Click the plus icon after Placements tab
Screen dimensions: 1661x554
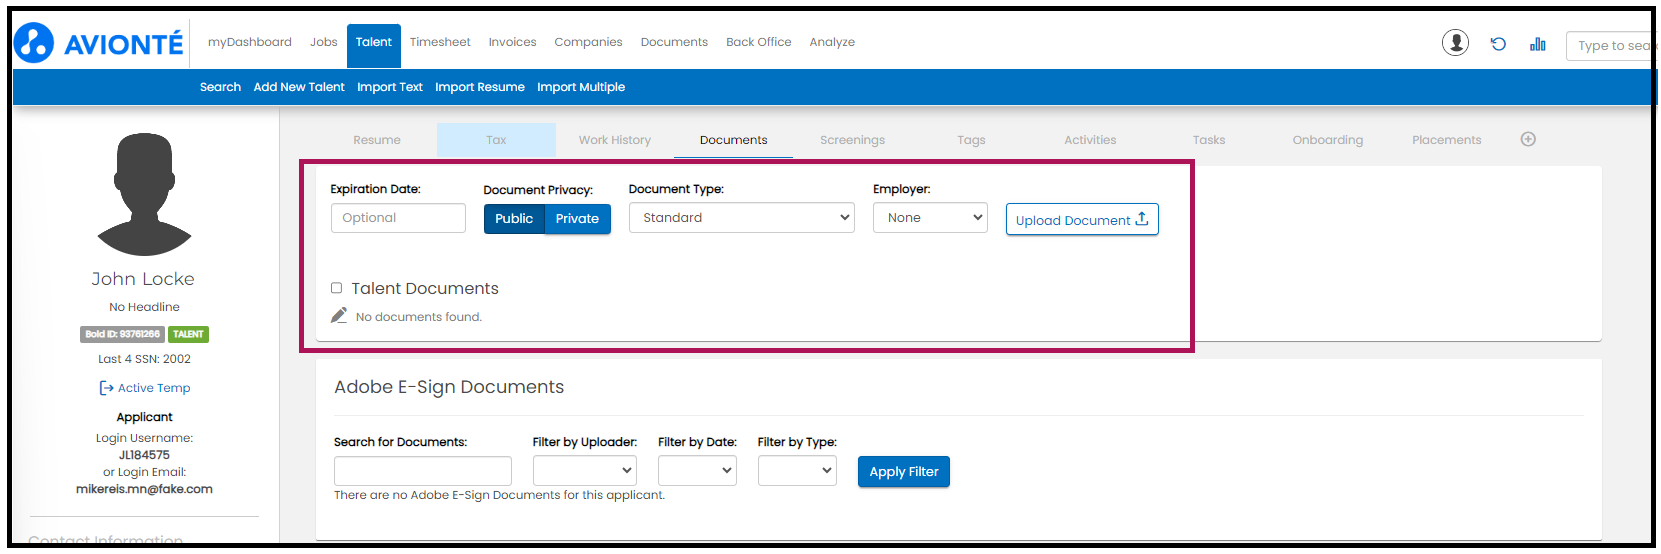[x=1528, y=140]
